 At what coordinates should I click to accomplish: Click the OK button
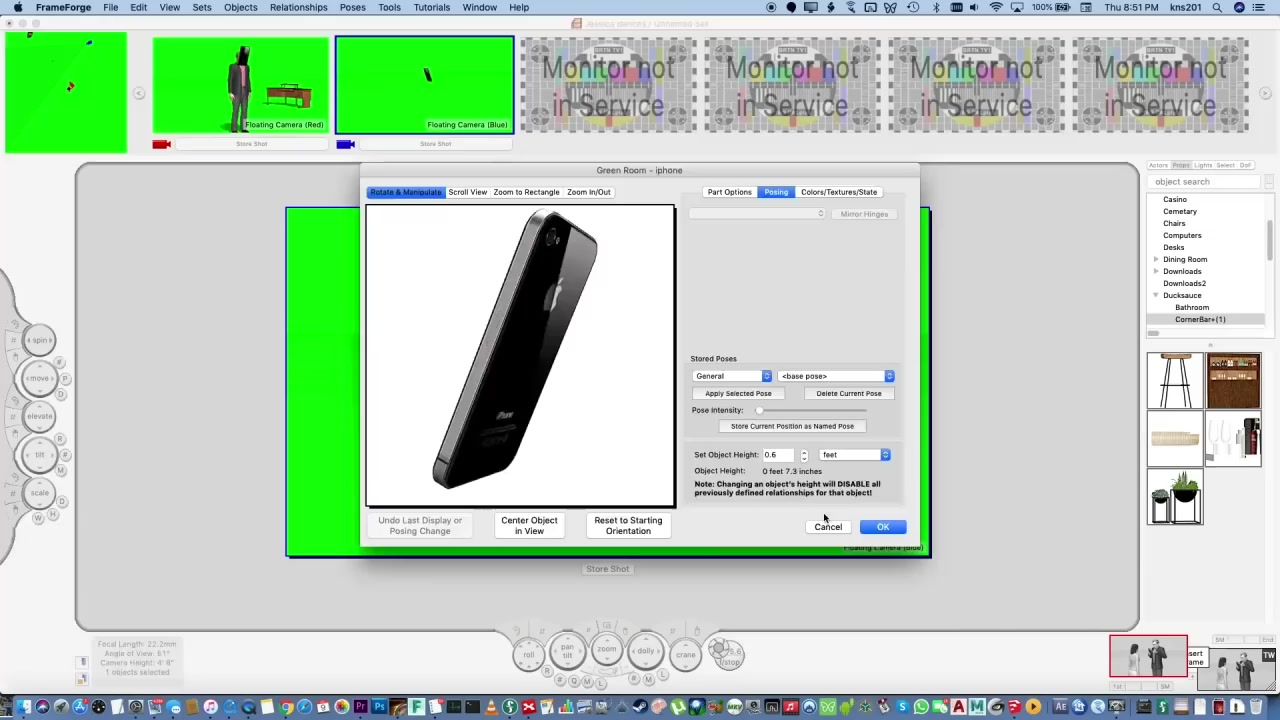883,527
